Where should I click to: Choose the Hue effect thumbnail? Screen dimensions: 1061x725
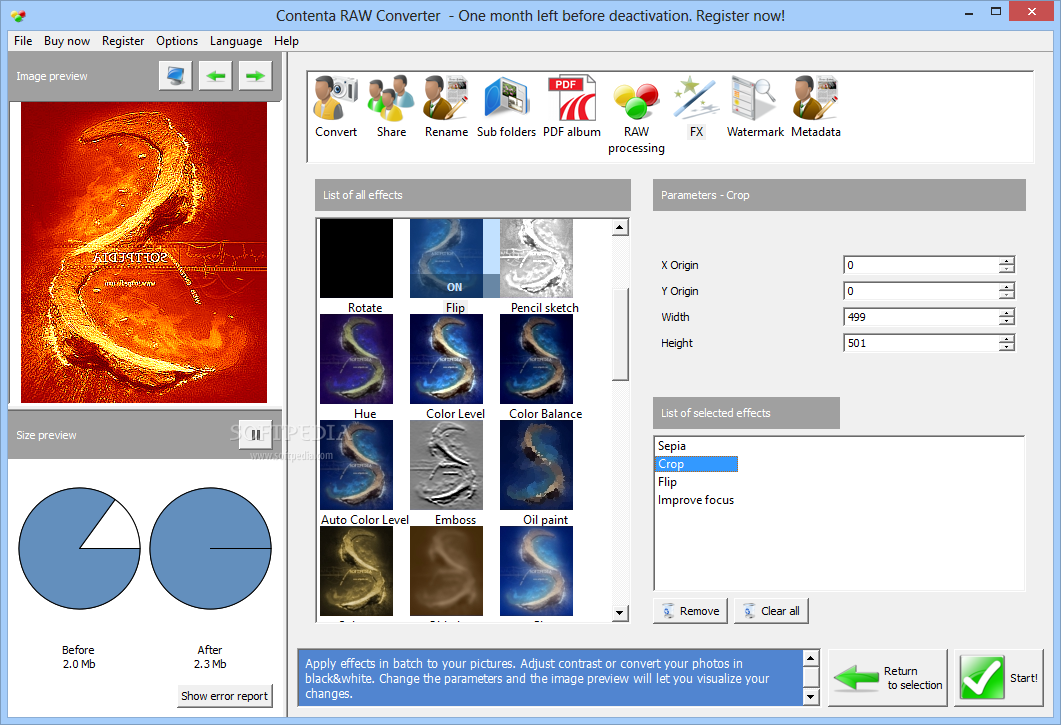[357, 359]
